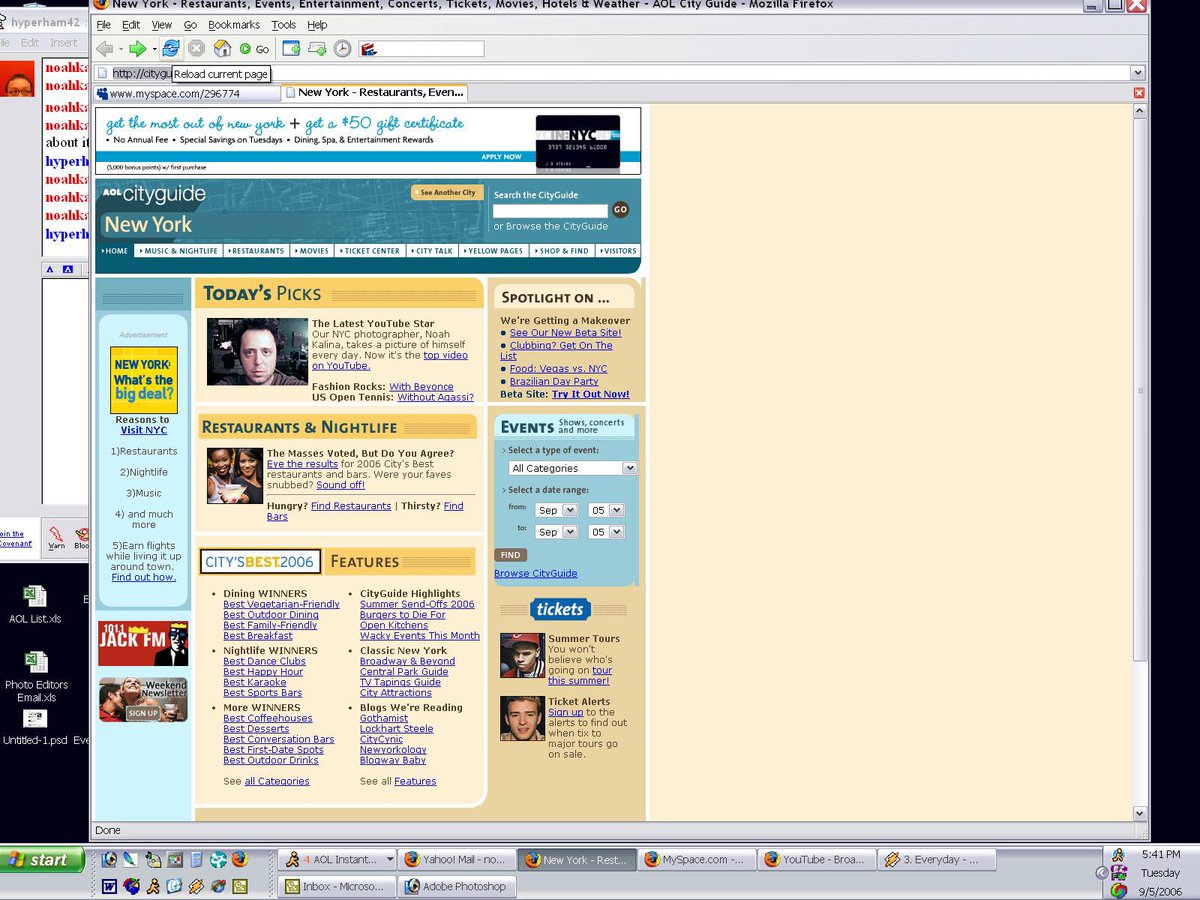Switch to Yahoo! Mail taskbar button
Screen dimensions: 1200x900
(x=457, y=859)
